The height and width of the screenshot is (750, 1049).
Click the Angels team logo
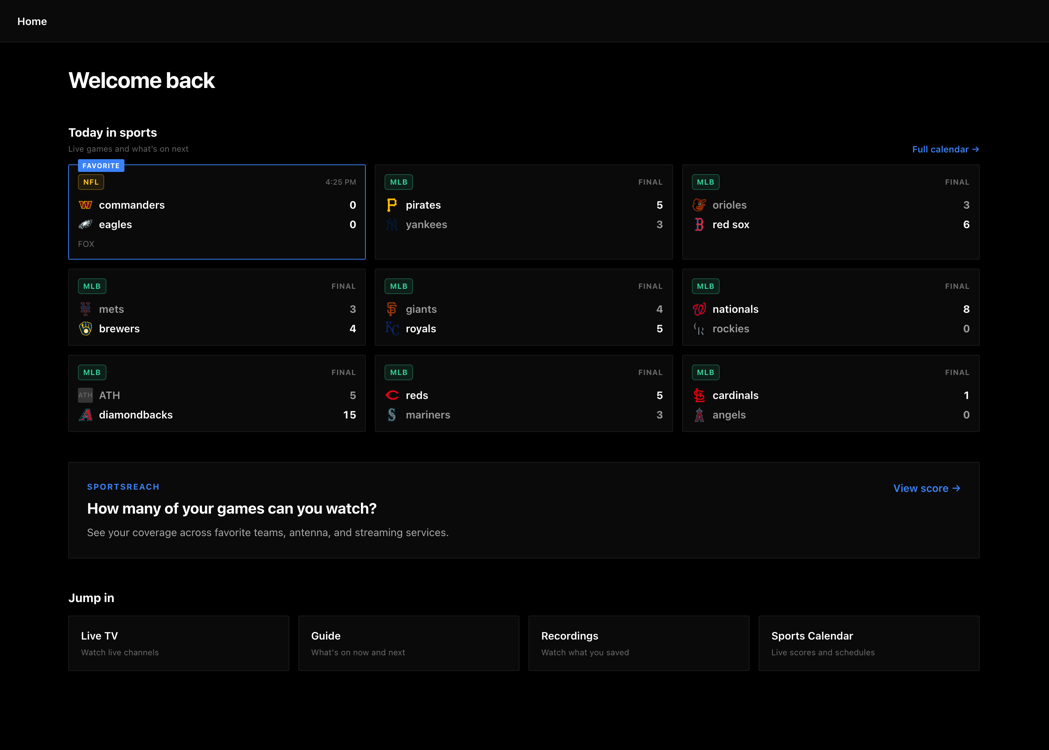coord(699,415)
